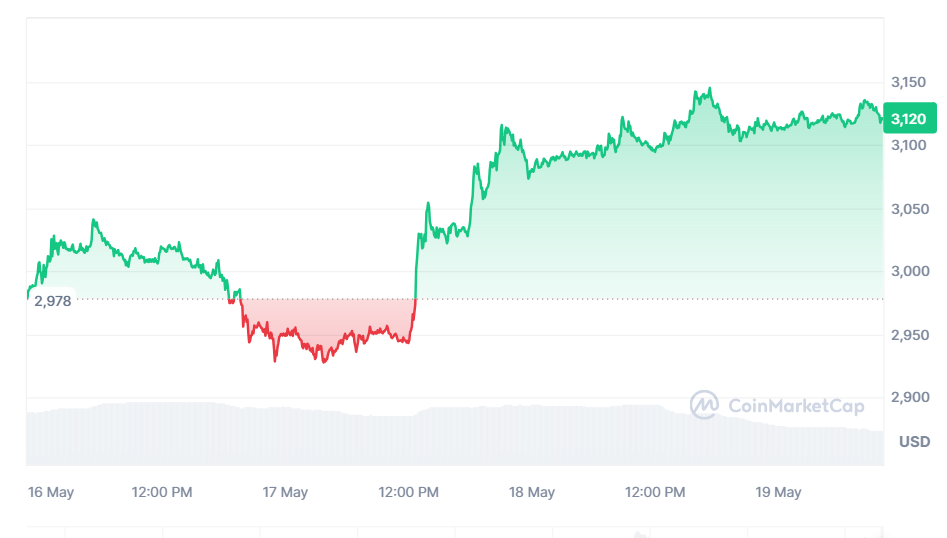Image resolution: width=947 pixels, height=538 pixels.
Task: Click the CoinMarketCap logo icon watermark
Action: (x=704, y=405)
